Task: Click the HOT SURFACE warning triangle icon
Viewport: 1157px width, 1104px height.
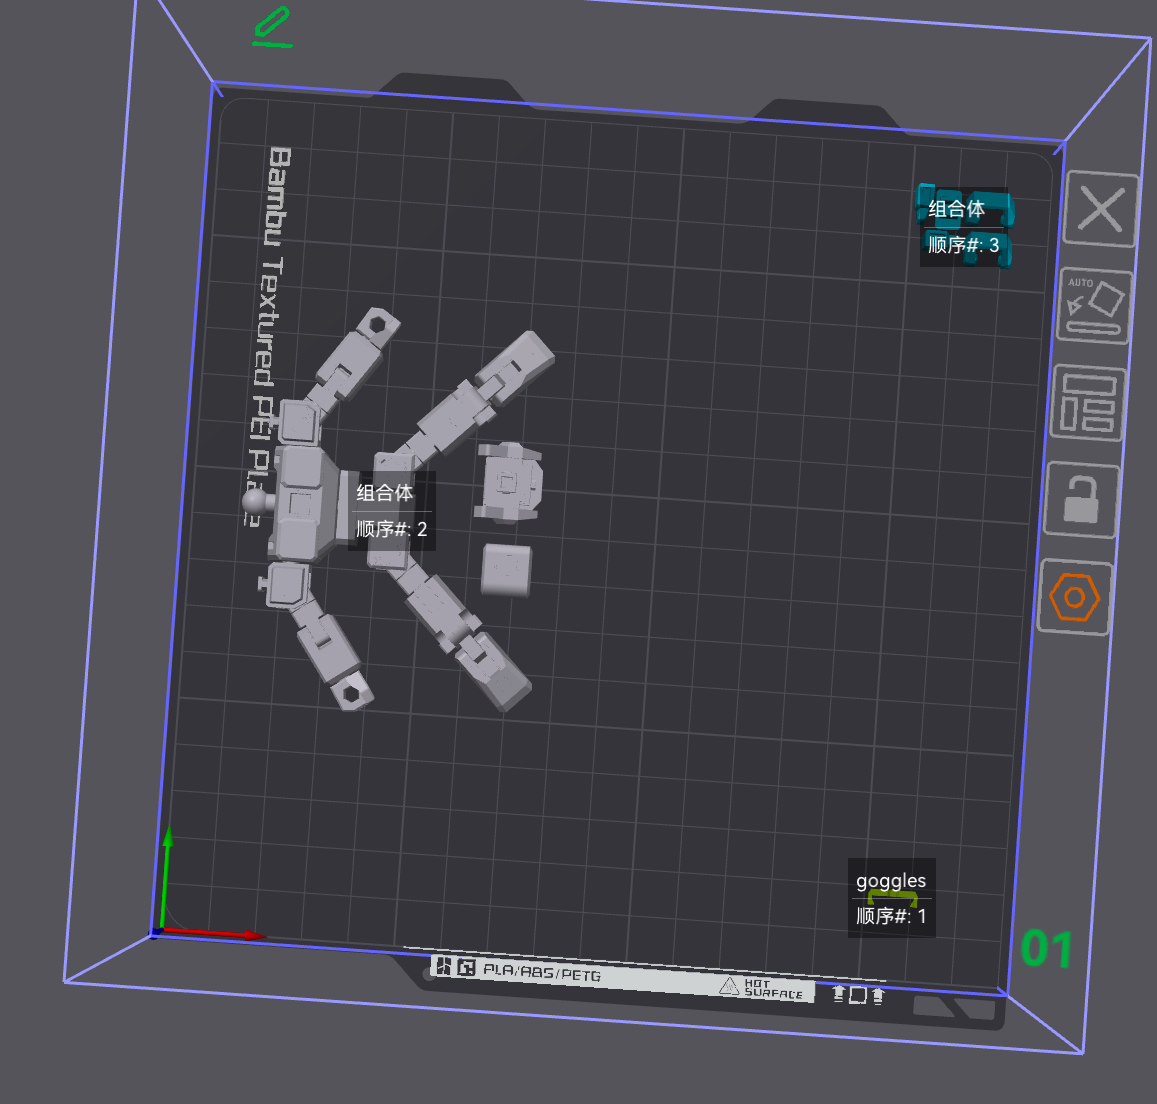Action: tap(728, 985)
